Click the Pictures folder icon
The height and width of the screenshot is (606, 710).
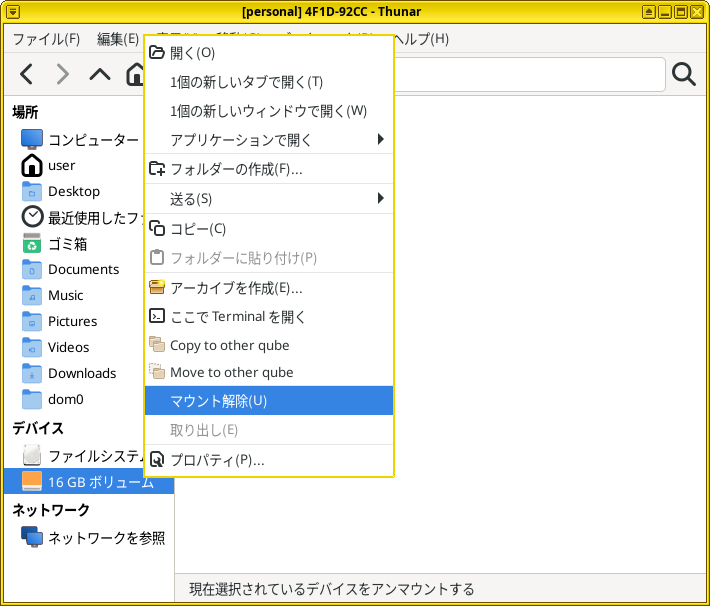[32, 322]
